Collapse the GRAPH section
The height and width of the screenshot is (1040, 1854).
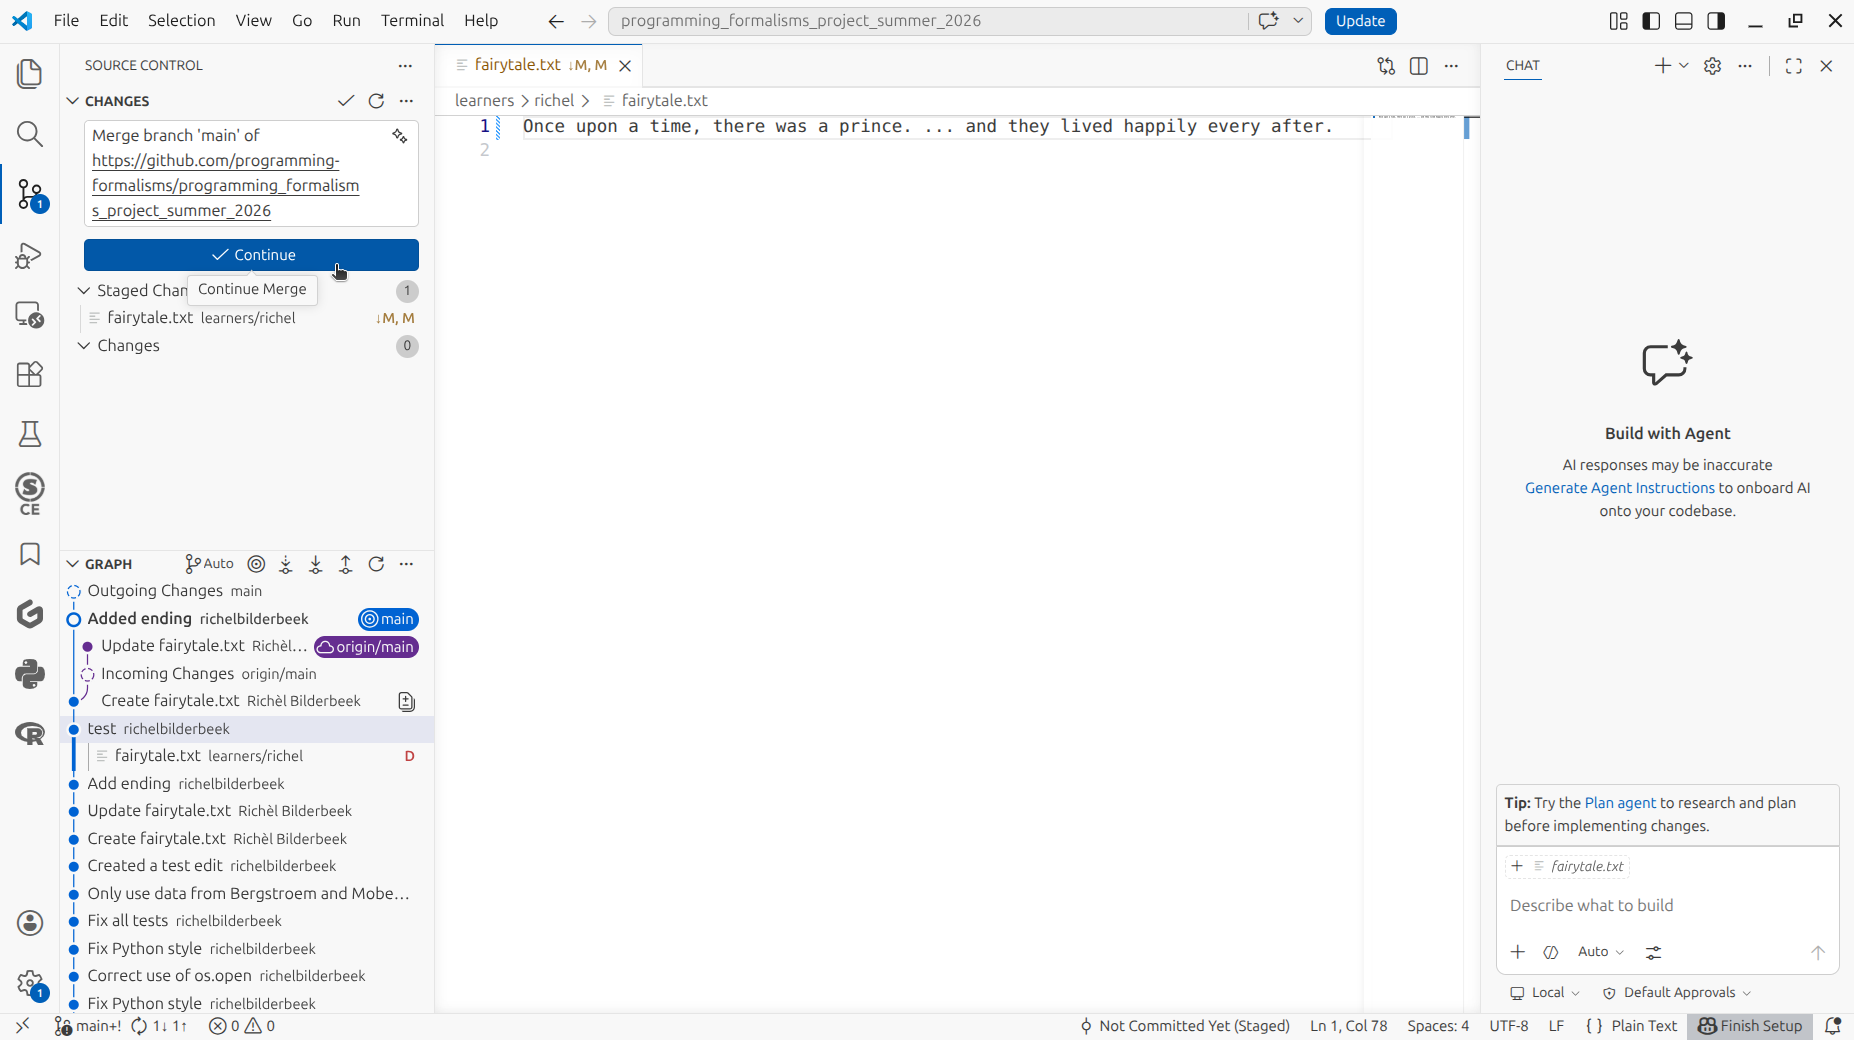pos(73,564)
